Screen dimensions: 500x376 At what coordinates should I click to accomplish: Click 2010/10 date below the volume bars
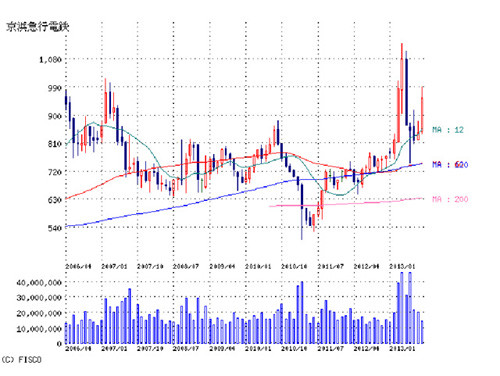coord(294,348)
